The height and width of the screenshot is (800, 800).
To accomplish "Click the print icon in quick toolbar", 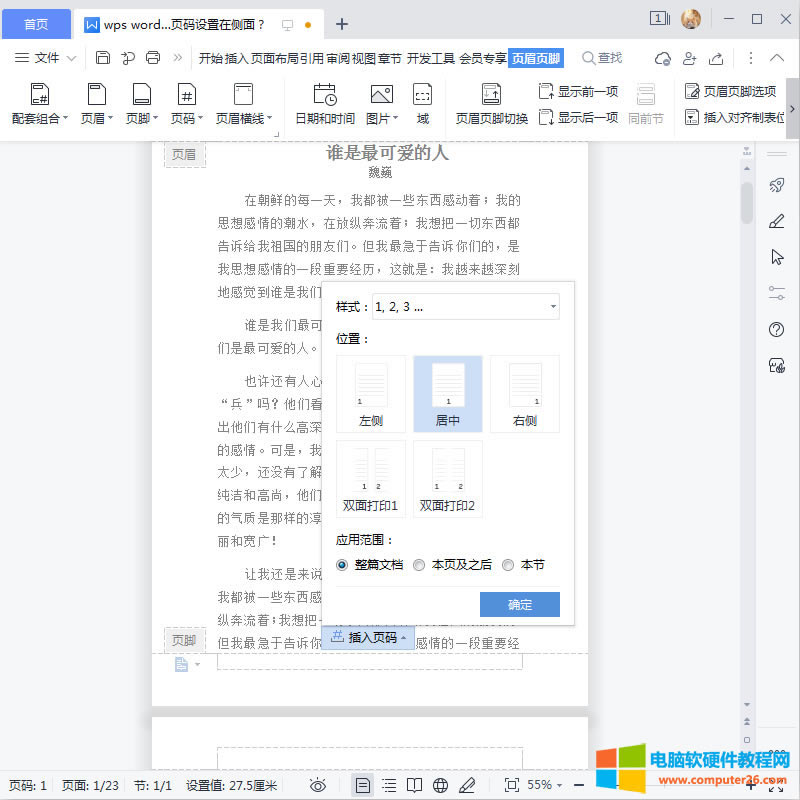I will pyautogui.click(x=153, y=58).
